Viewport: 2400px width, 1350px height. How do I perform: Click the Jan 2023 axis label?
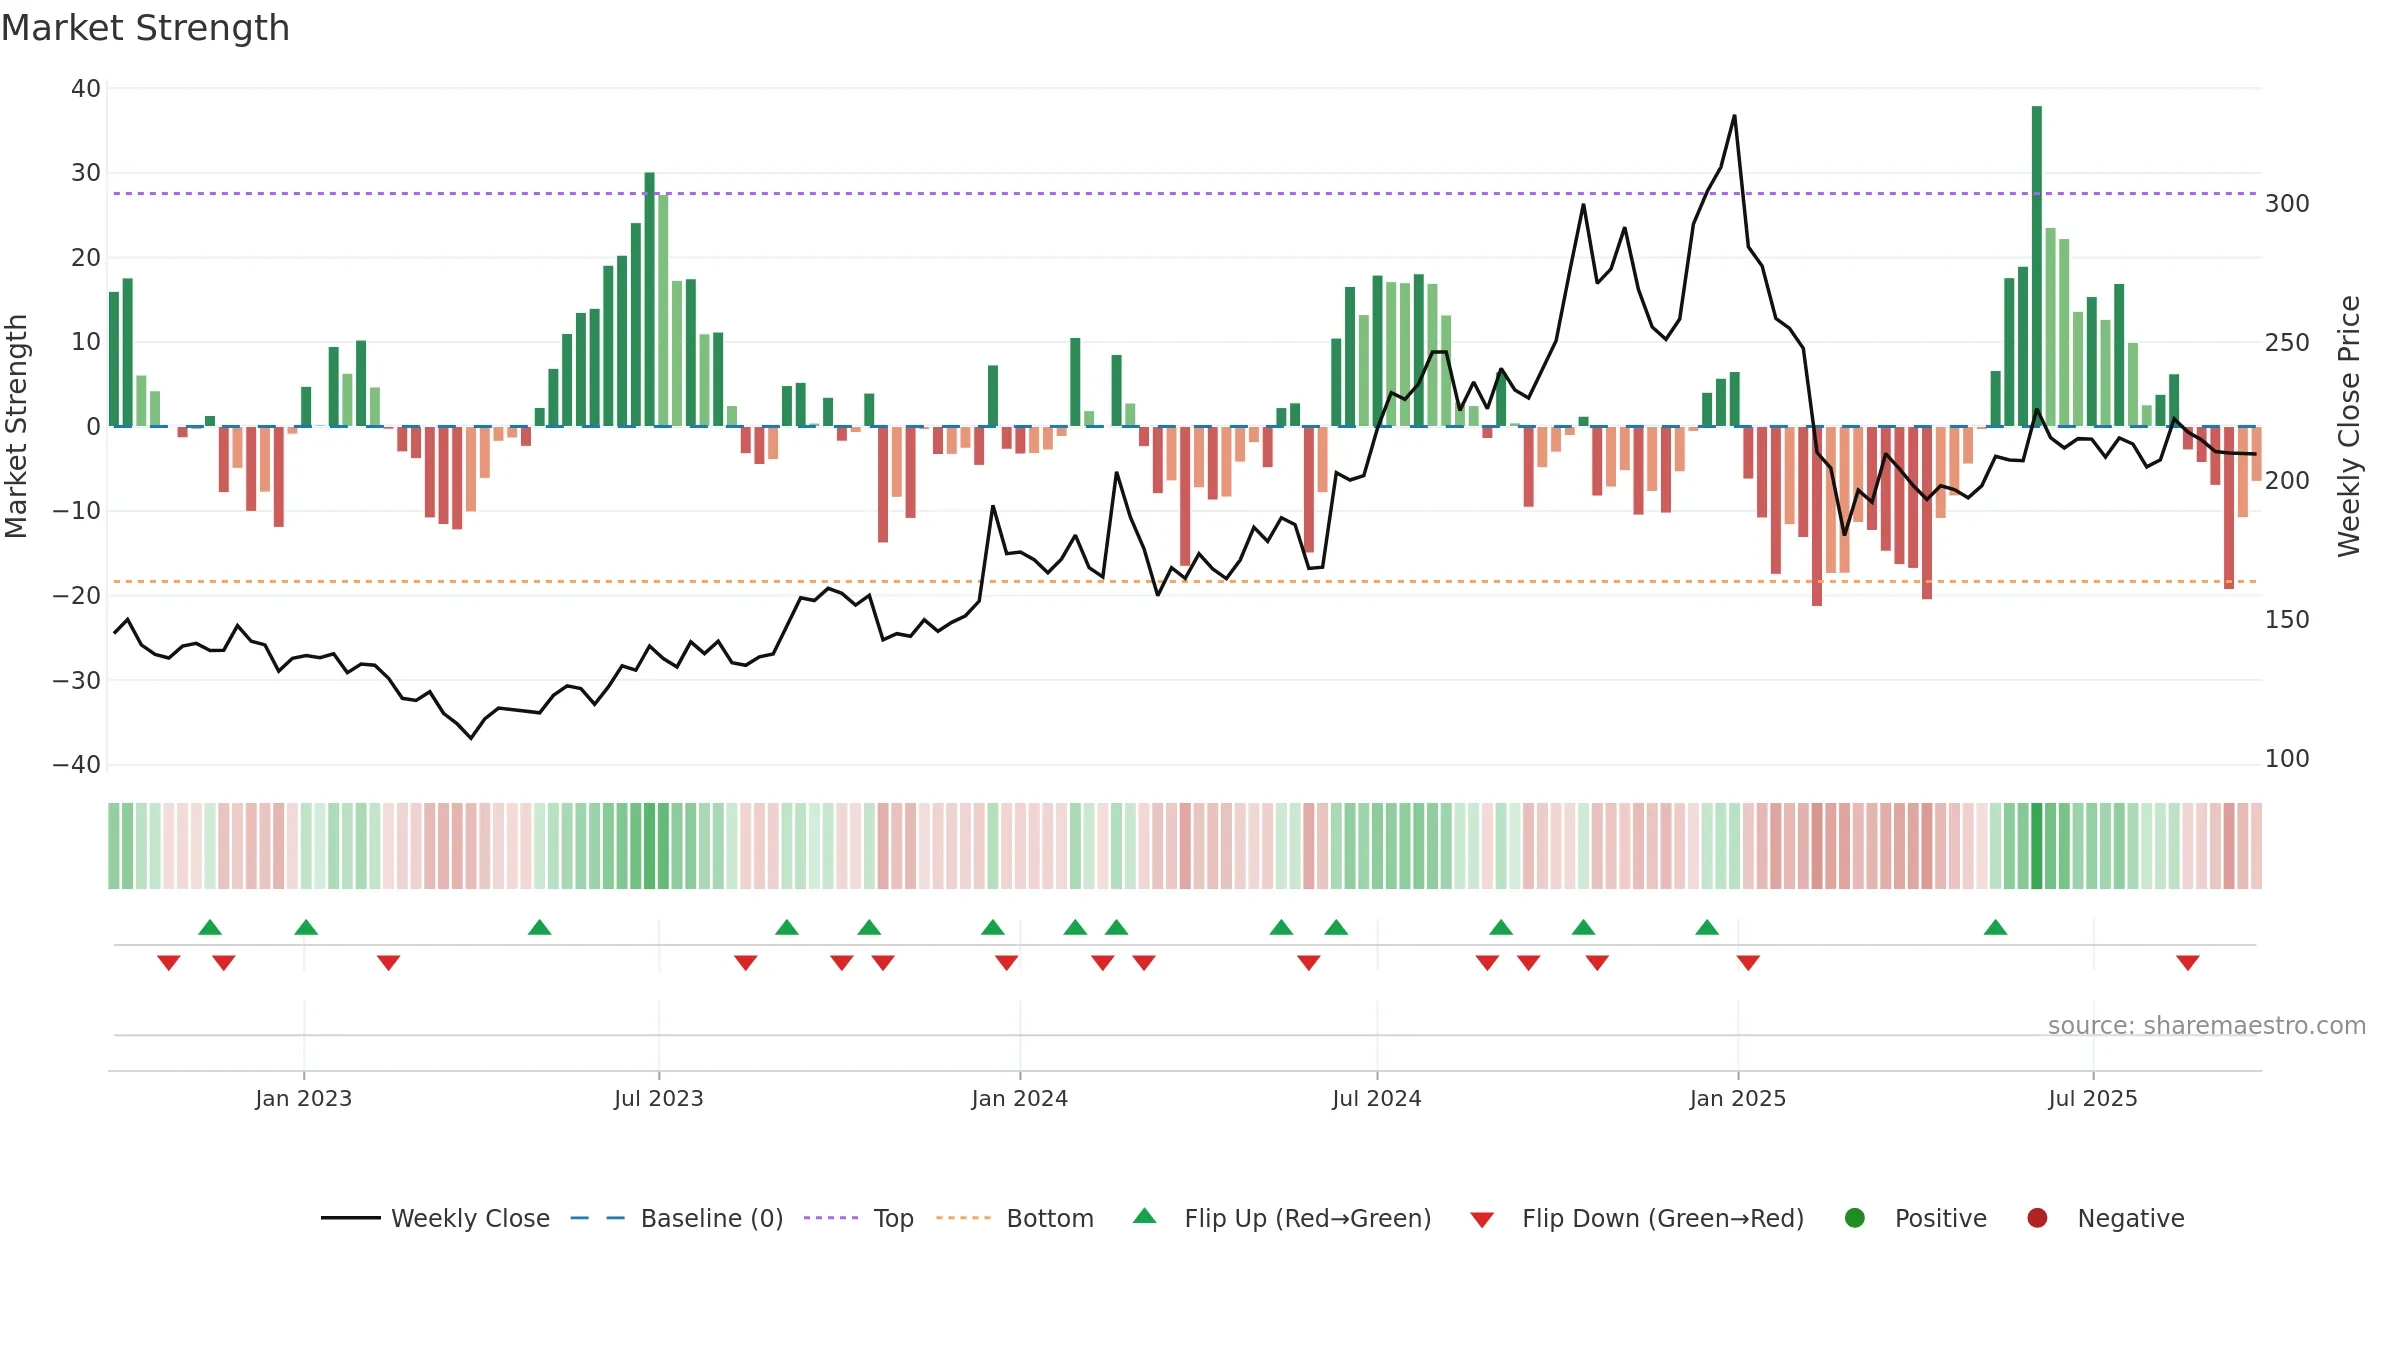(x=304, y=1098)
